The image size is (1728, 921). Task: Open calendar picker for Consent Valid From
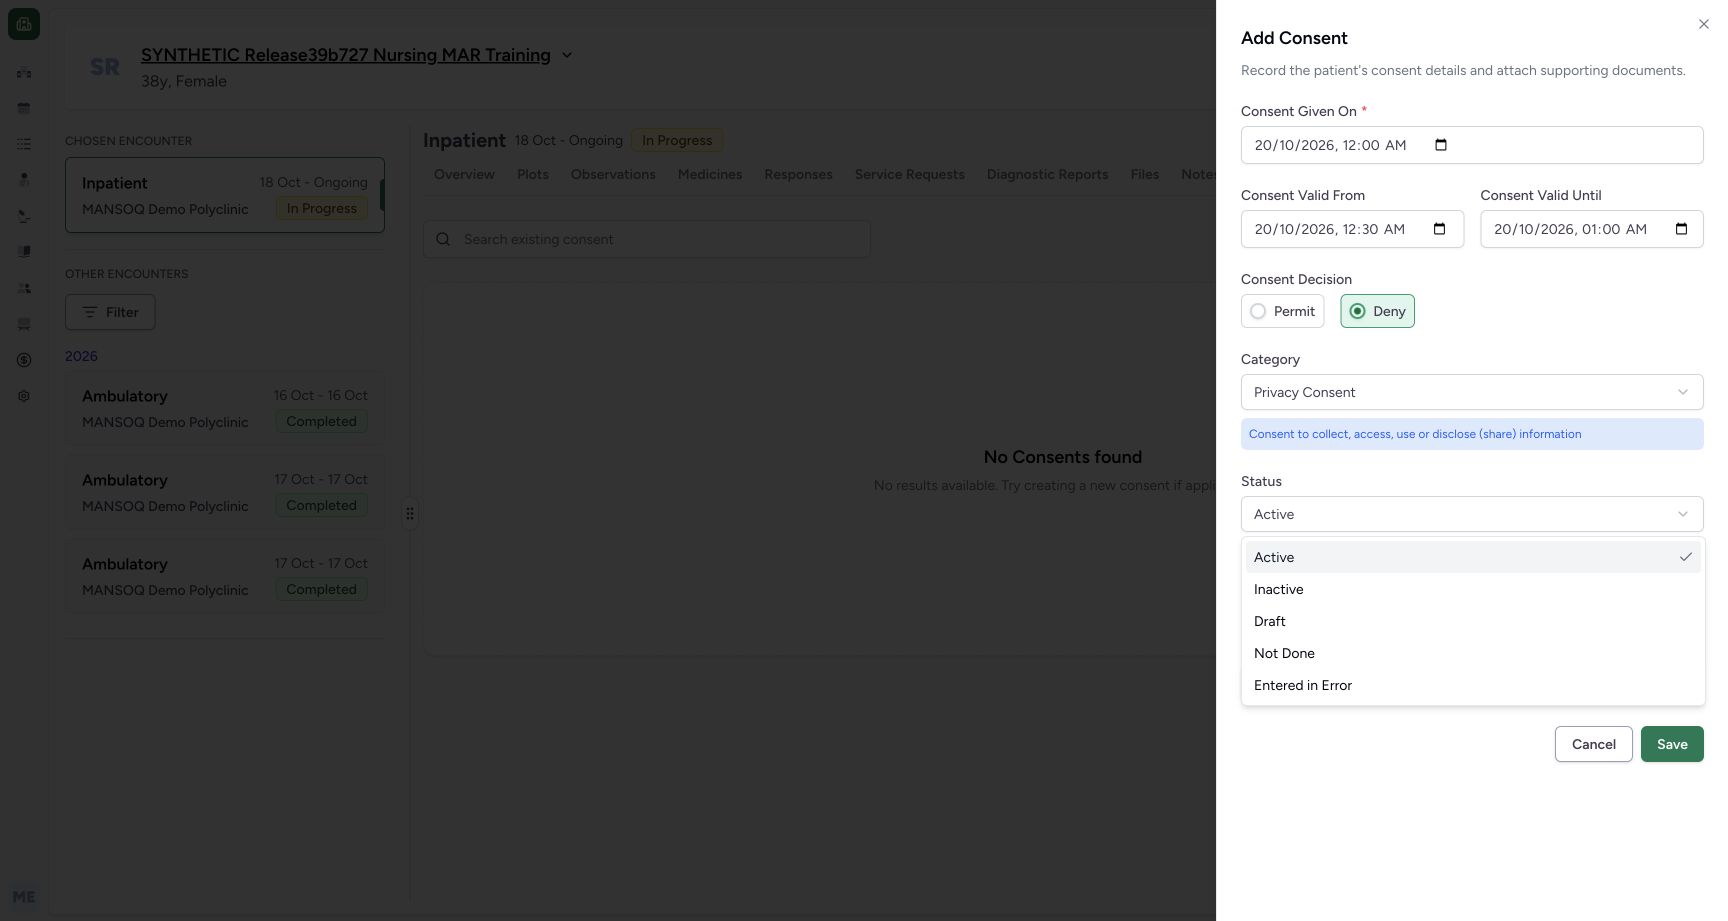(x=1439, y=229)
